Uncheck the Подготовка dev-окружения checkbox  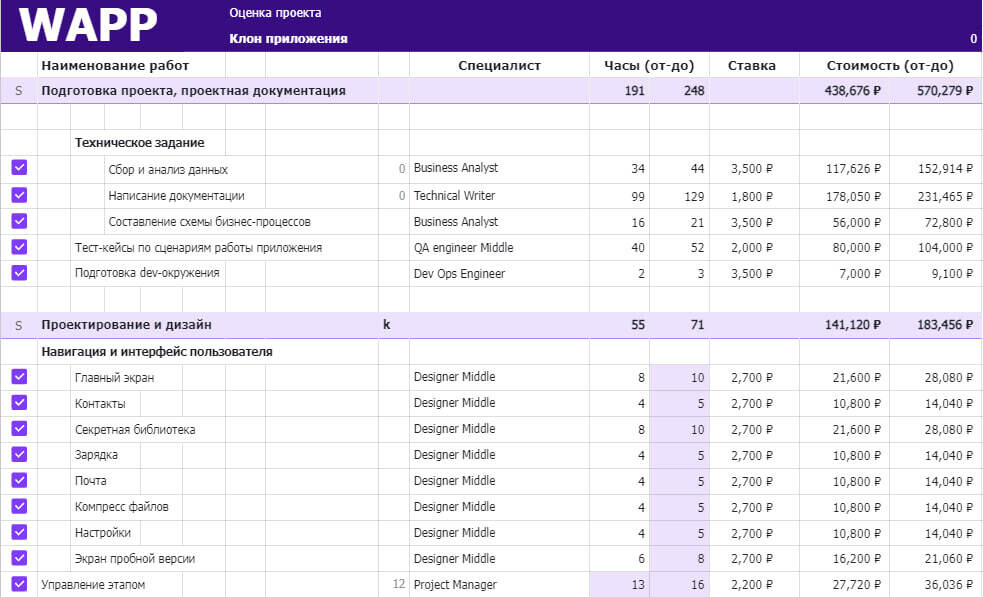coord(19,273)
